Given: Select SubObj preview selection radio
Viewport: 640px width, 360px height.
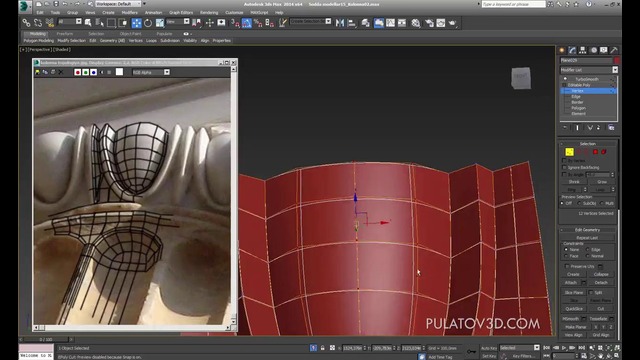Looking at the screenshot, I should [x=580, y=203].
